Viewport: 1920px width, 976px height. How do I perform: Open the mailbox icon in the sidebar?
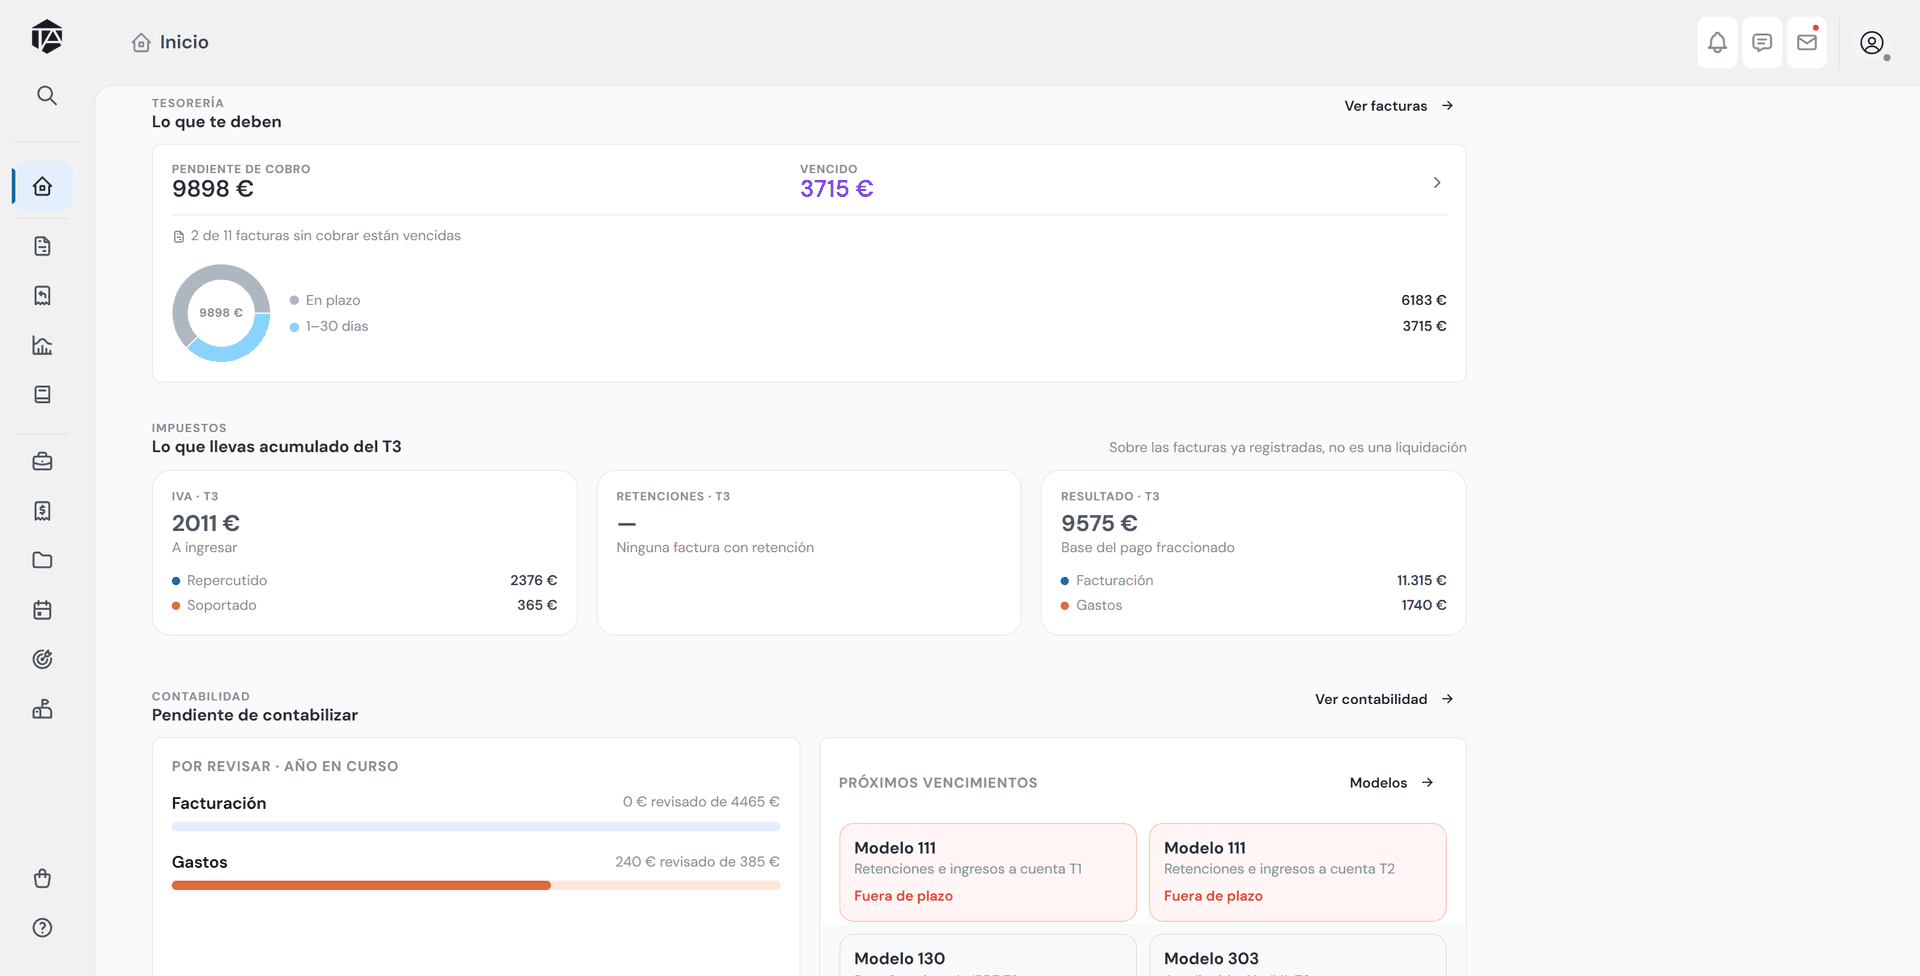coord(42,709)
